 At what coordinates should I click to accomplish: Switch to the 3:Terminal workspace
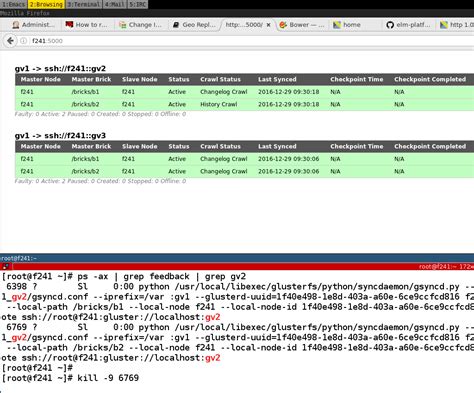click(x=83, y=4)
